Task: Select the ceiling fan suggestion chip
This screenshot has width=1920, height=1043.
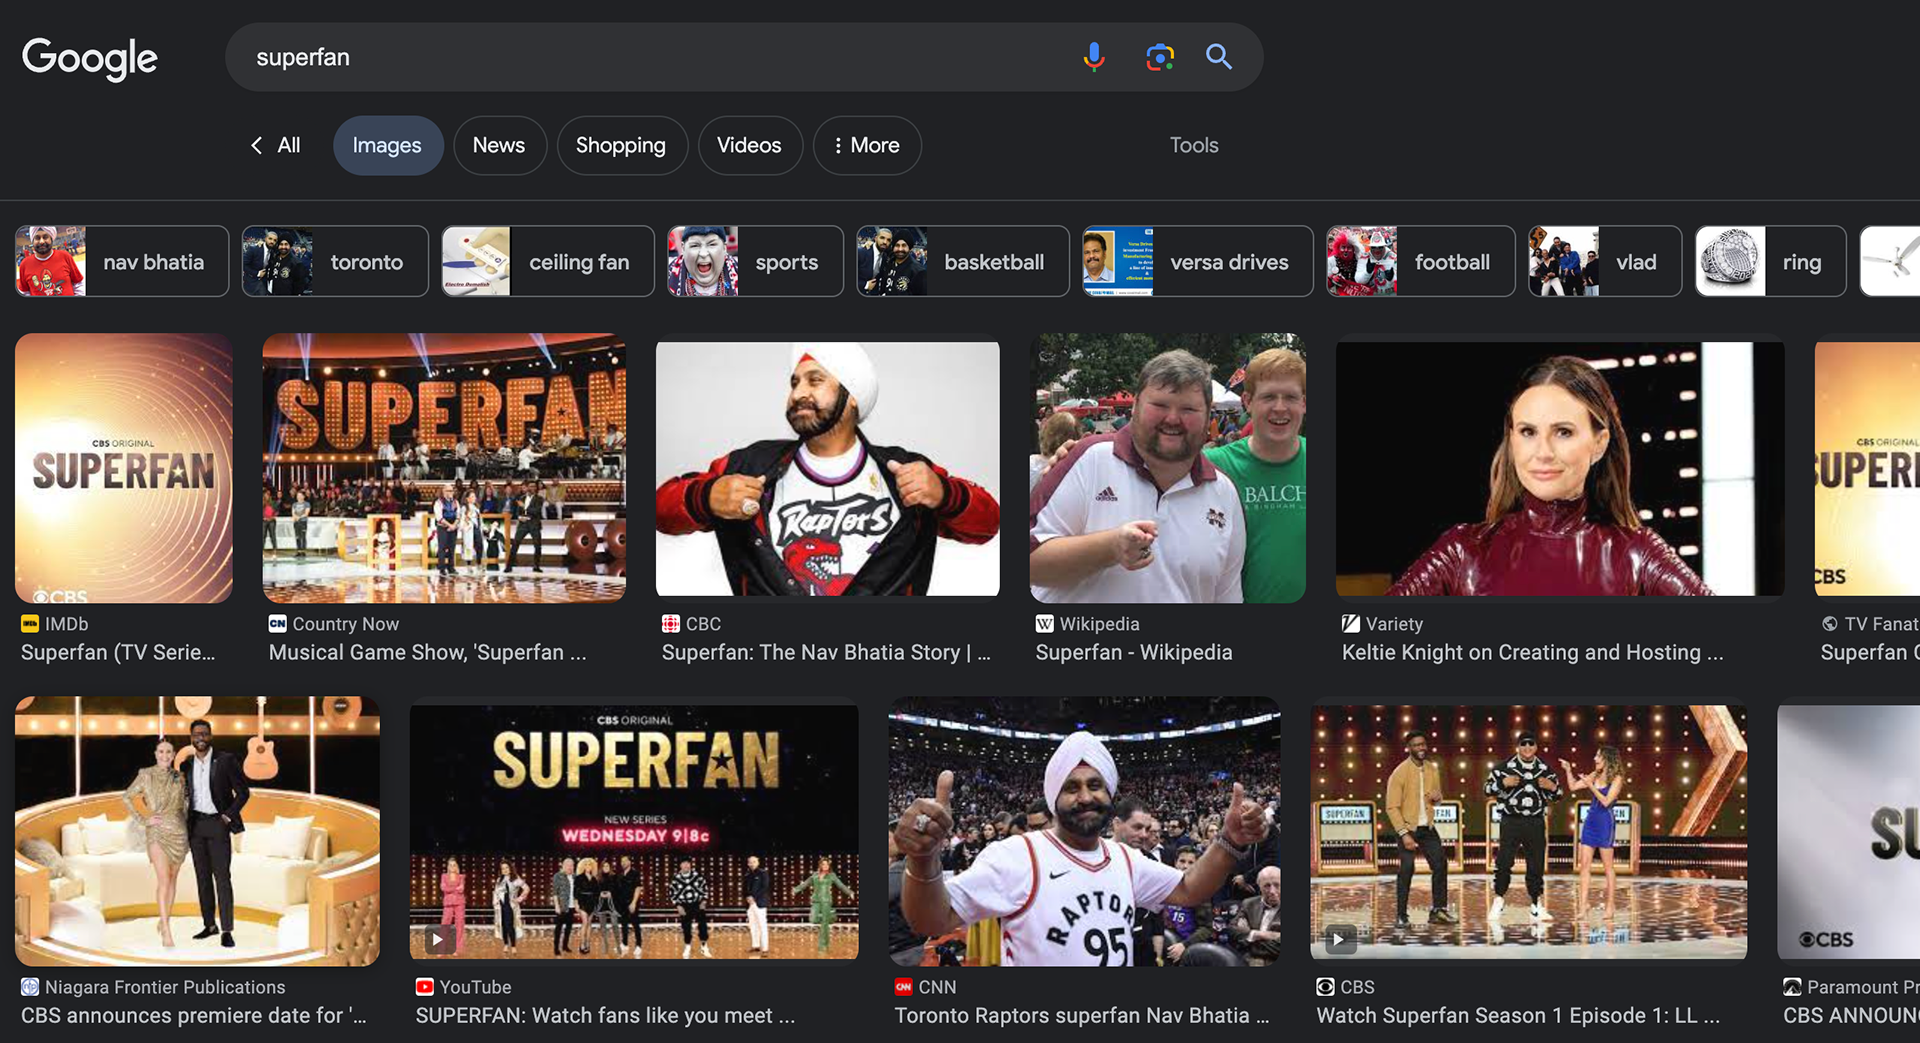Action: tap(548, 262)
